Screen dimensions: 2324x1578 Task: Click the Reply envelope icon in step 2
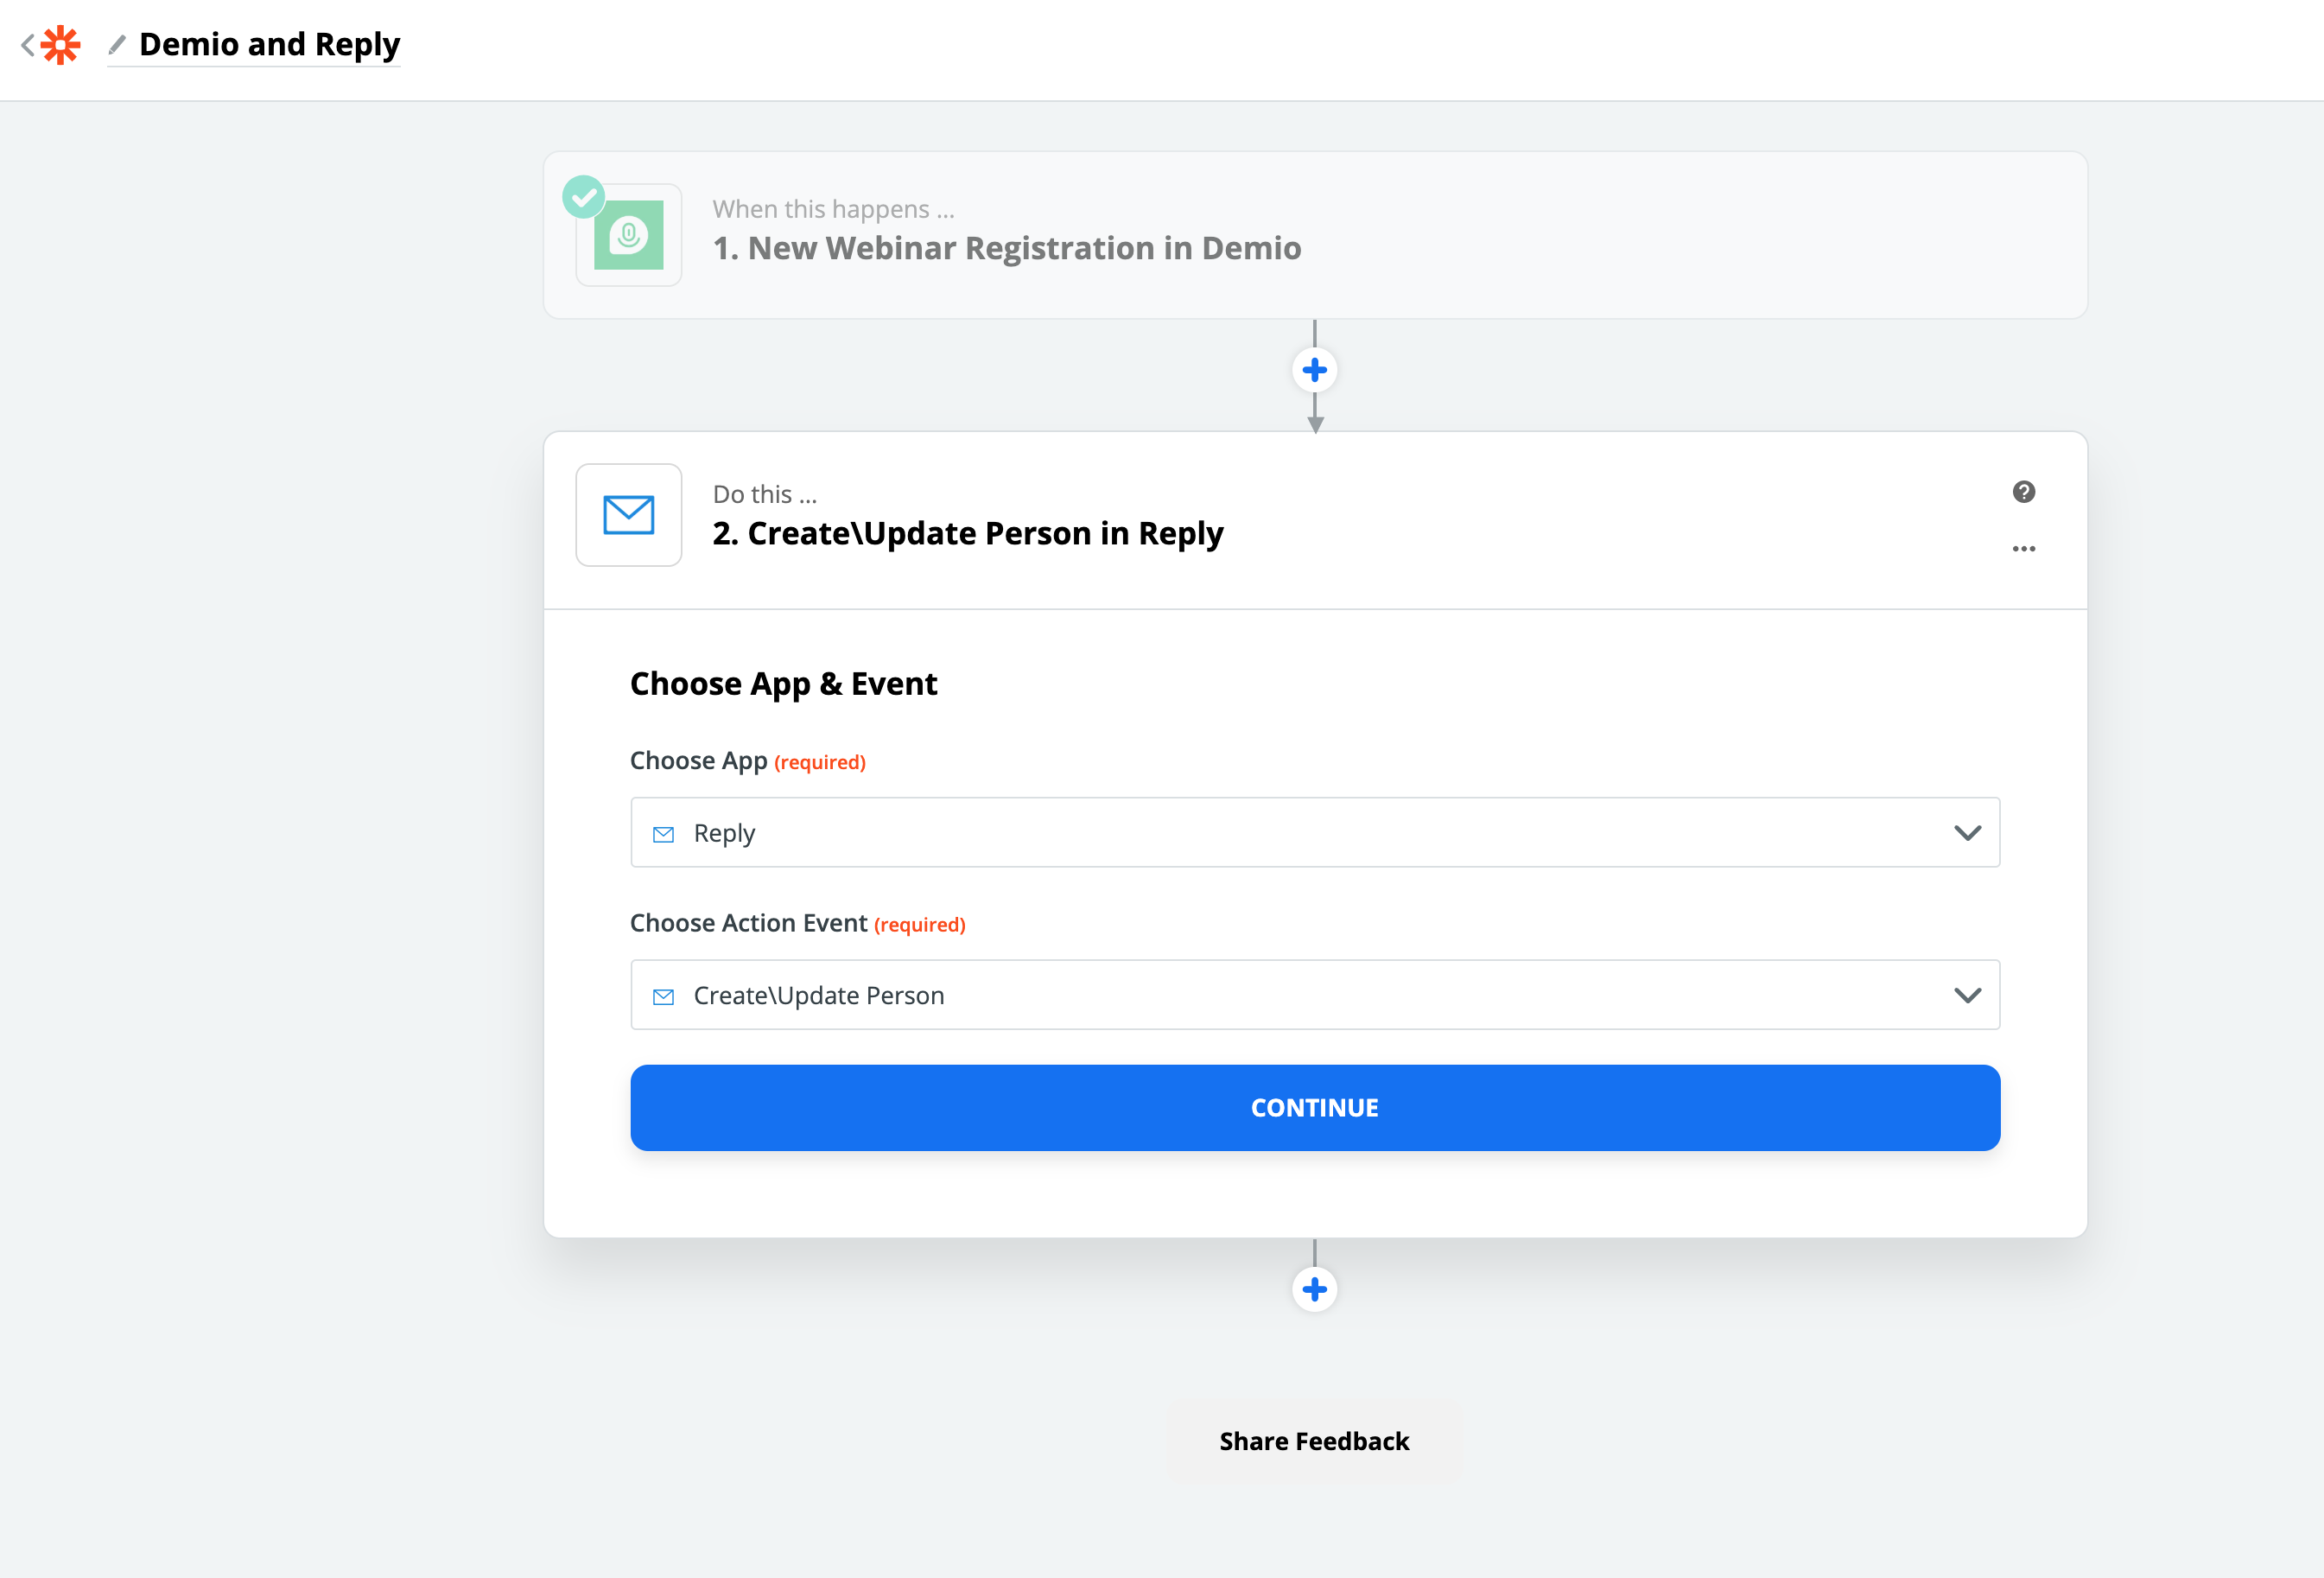[x=628, y=515]
